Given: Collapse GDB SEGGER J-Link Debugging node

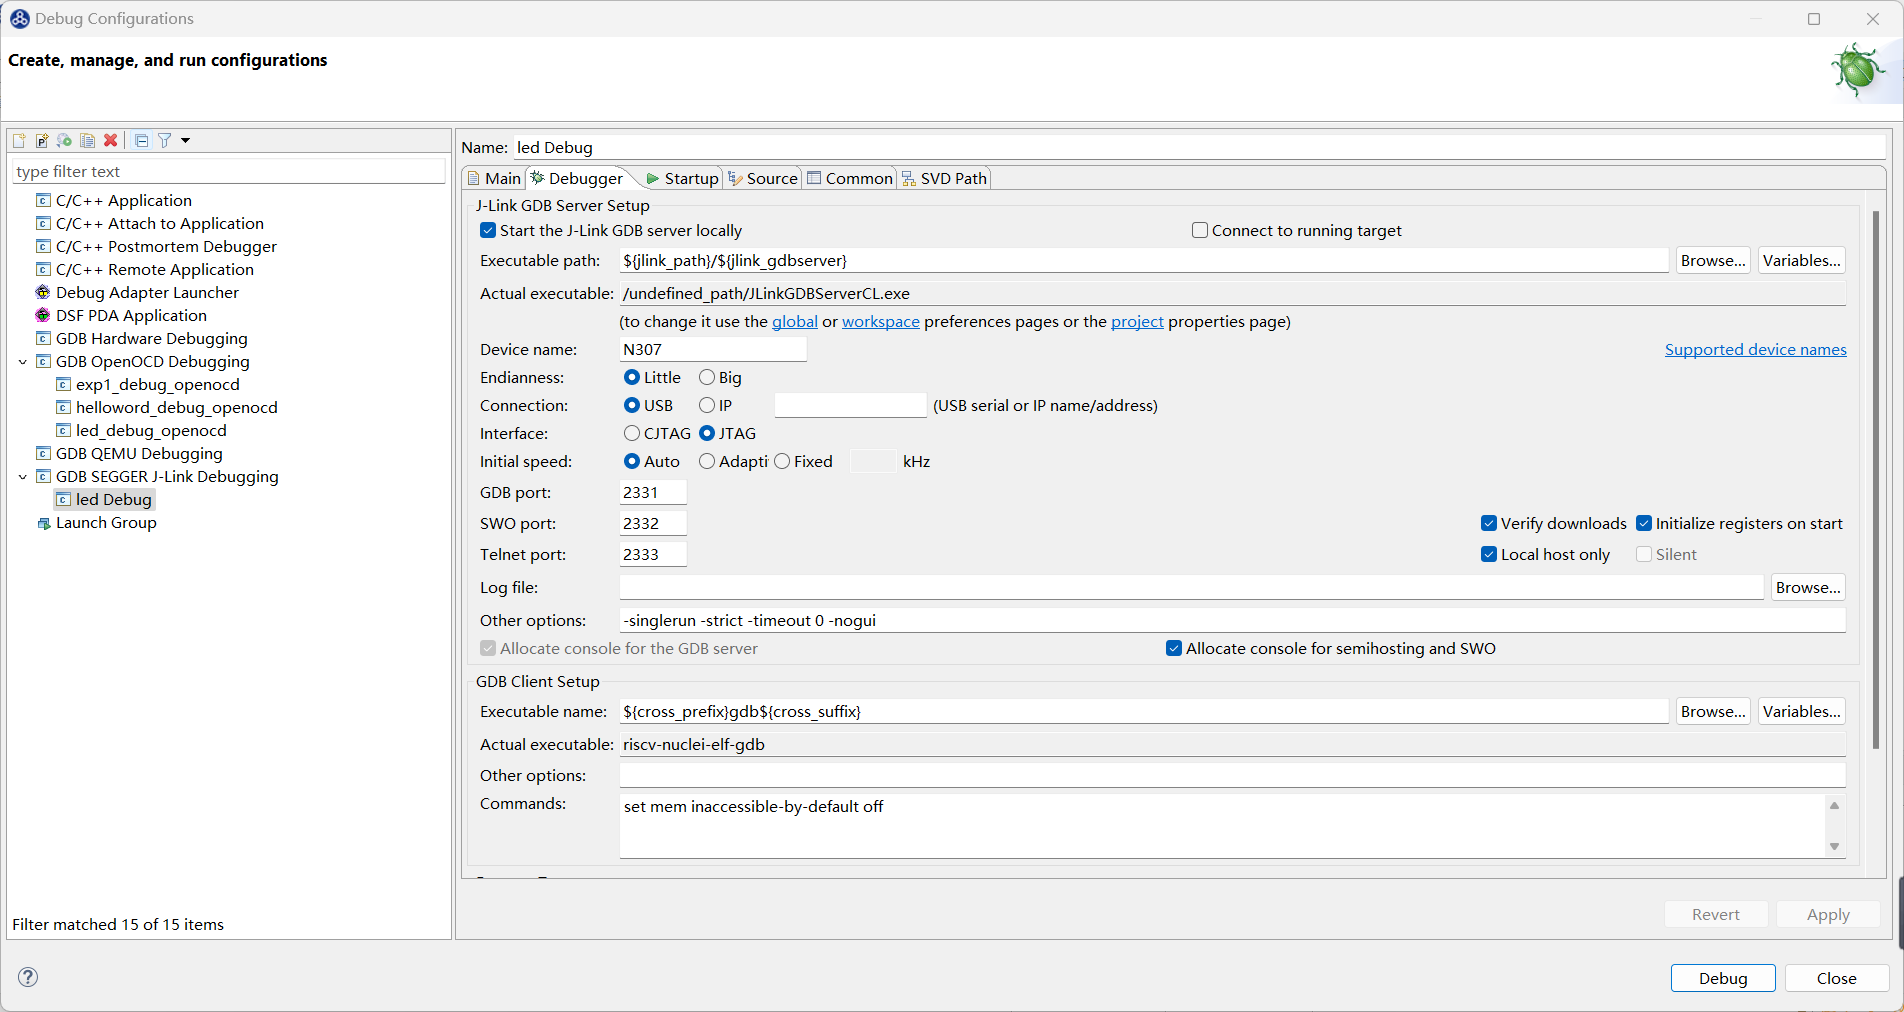Looking at the screenshot, I should tap(23, 477).
